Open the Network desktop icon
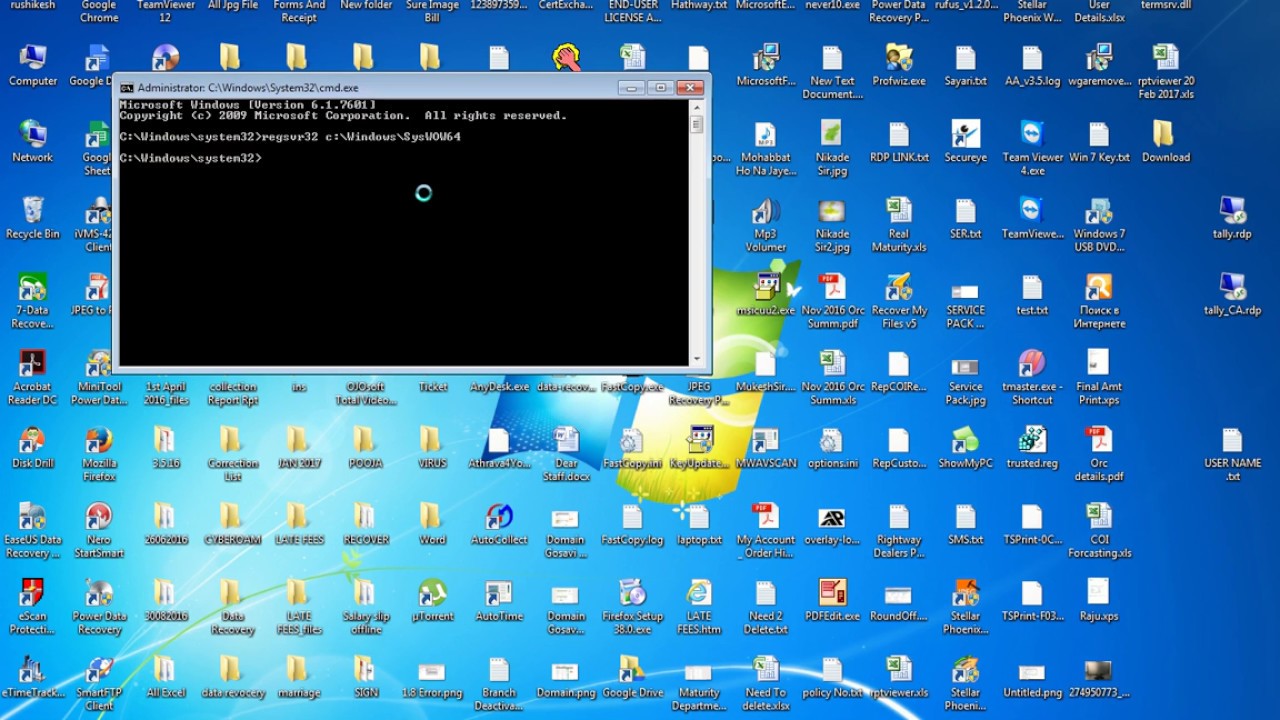This screenshot has width=1280, height=720. tap(33, 141)
